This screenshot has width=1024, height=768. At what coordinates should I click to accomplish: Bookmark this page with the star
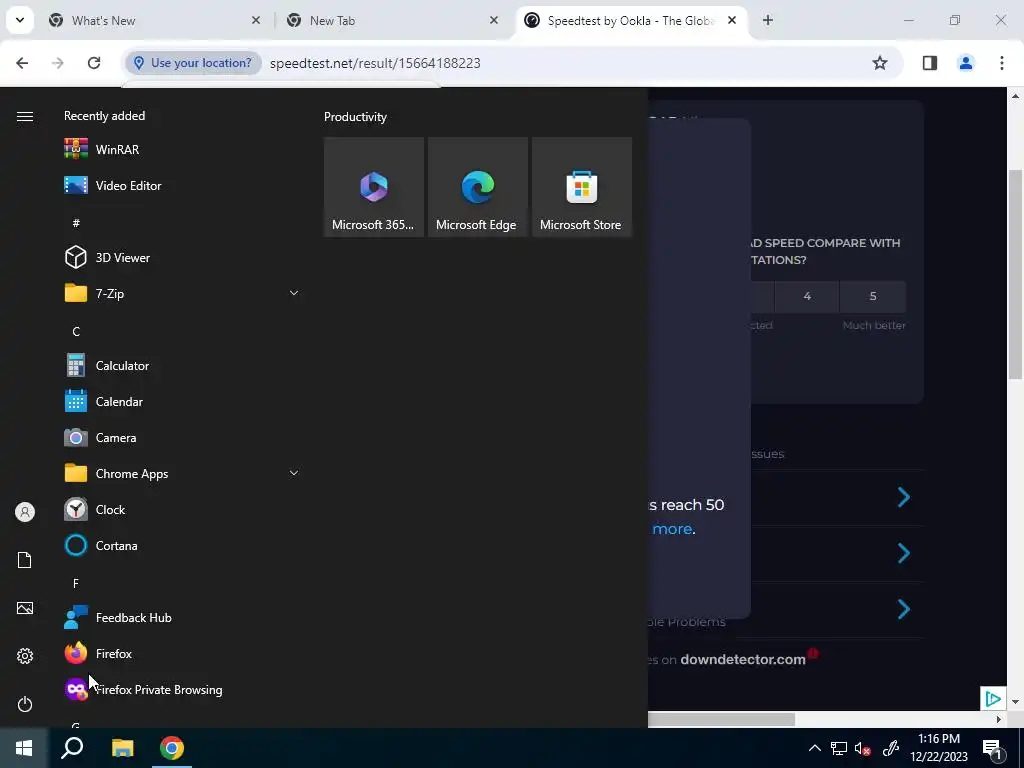[880, 63]
